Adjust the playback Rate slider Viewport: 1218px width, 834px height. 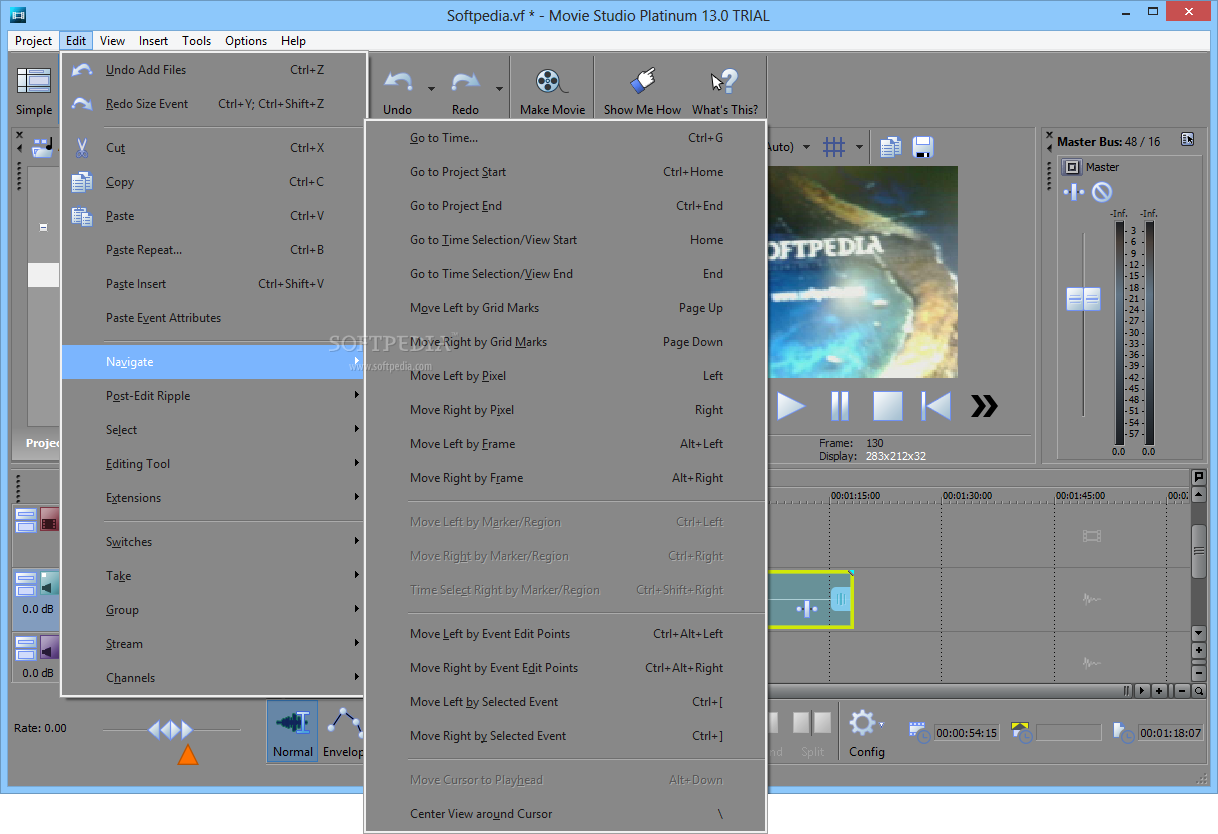pos(170,730)
